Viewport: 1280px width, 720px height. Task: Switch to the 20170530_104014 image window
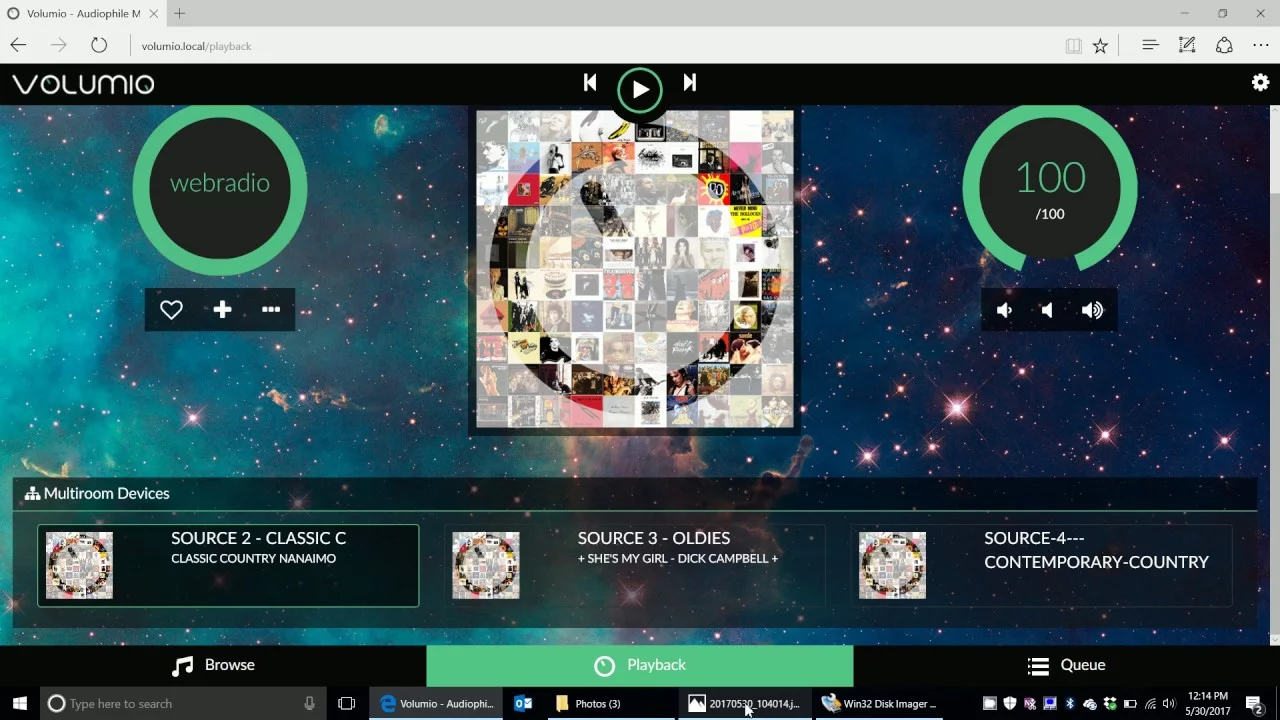[745, 703]
